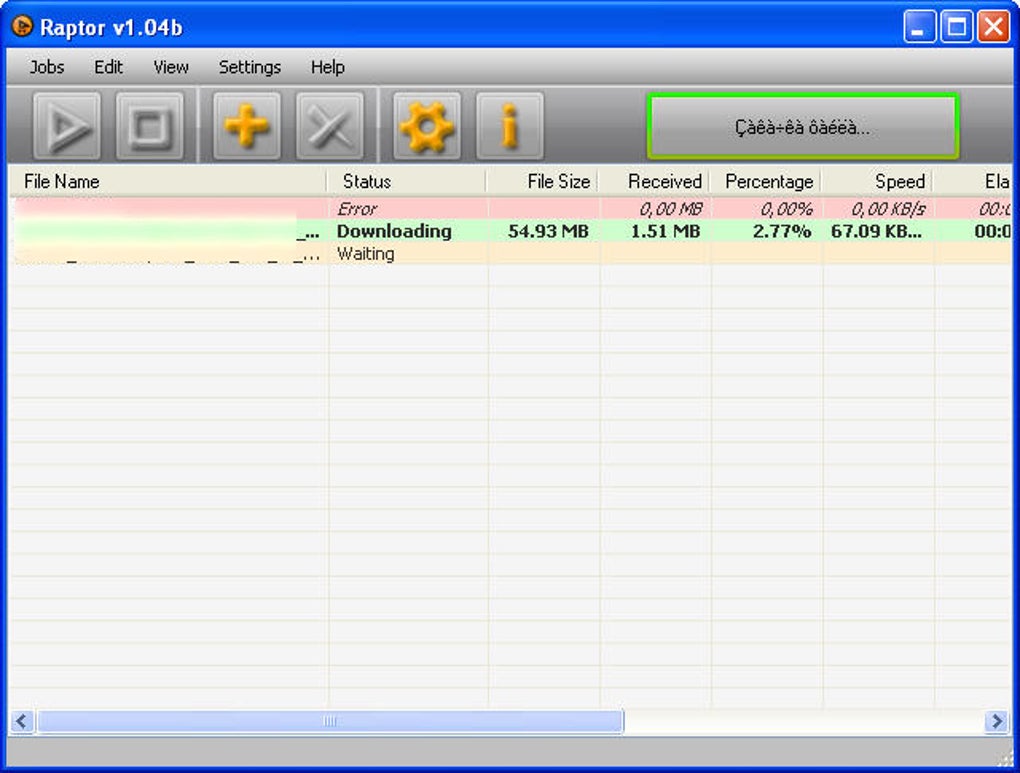Open the View menu
This screenshot has width=1020, height=773.
point(171,67)
